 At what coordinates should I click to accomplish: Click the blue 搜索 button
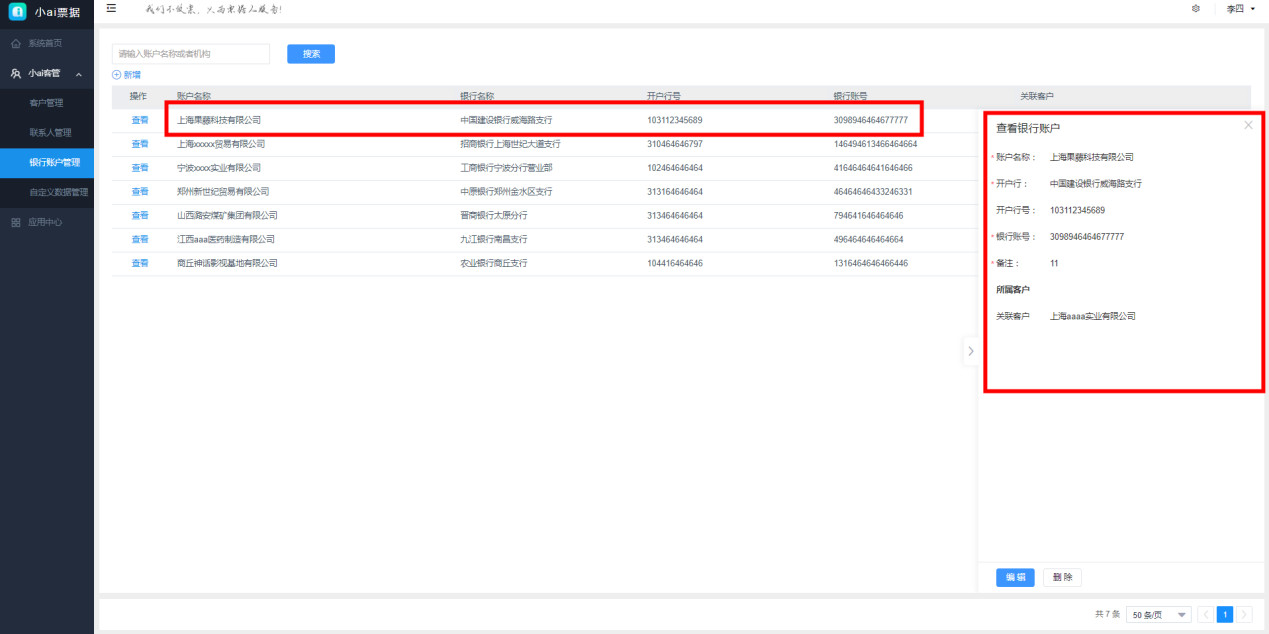click(311, 54)
